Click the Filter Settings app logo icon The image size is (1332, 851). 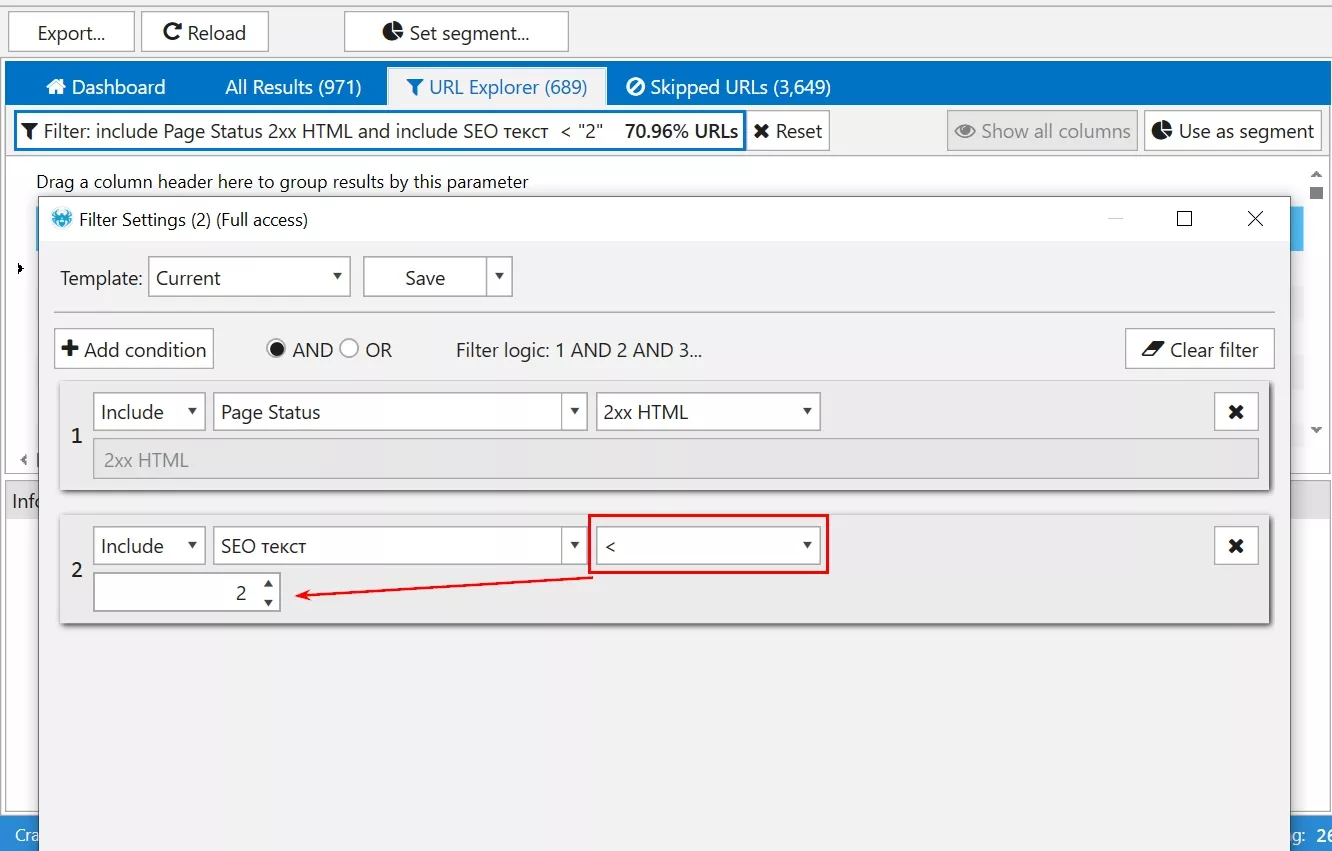pos(62,219)
